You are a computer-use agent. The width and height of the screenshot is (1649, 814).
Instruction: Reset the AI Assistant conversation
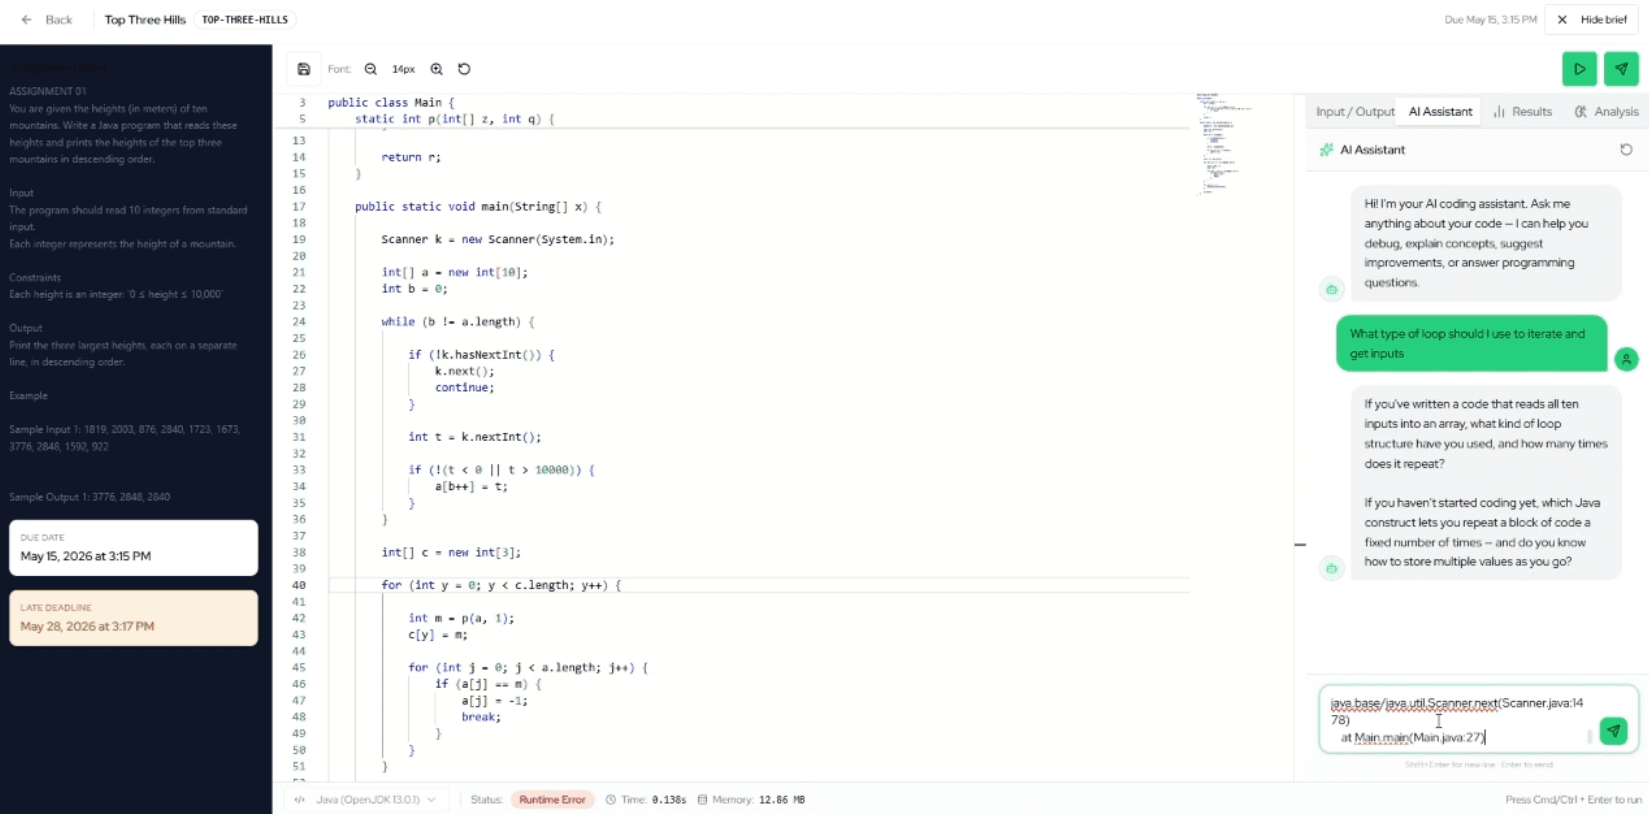coord(1626,149)
